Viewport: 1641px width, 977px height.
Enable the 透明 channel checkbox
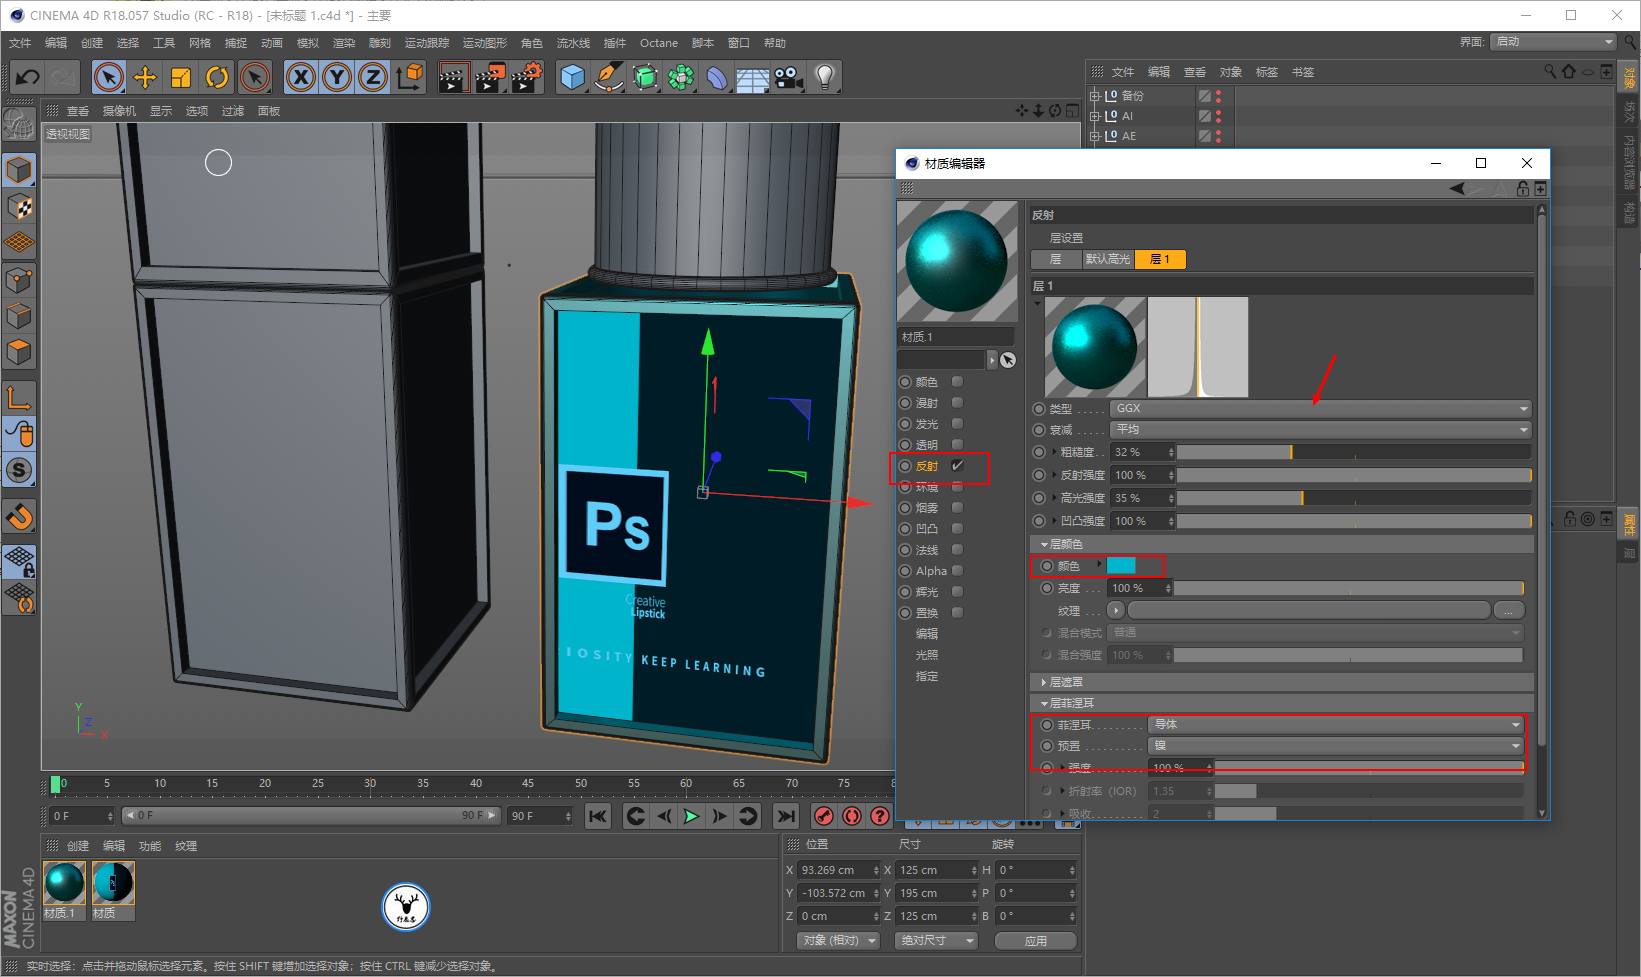[x=957, y=444]
